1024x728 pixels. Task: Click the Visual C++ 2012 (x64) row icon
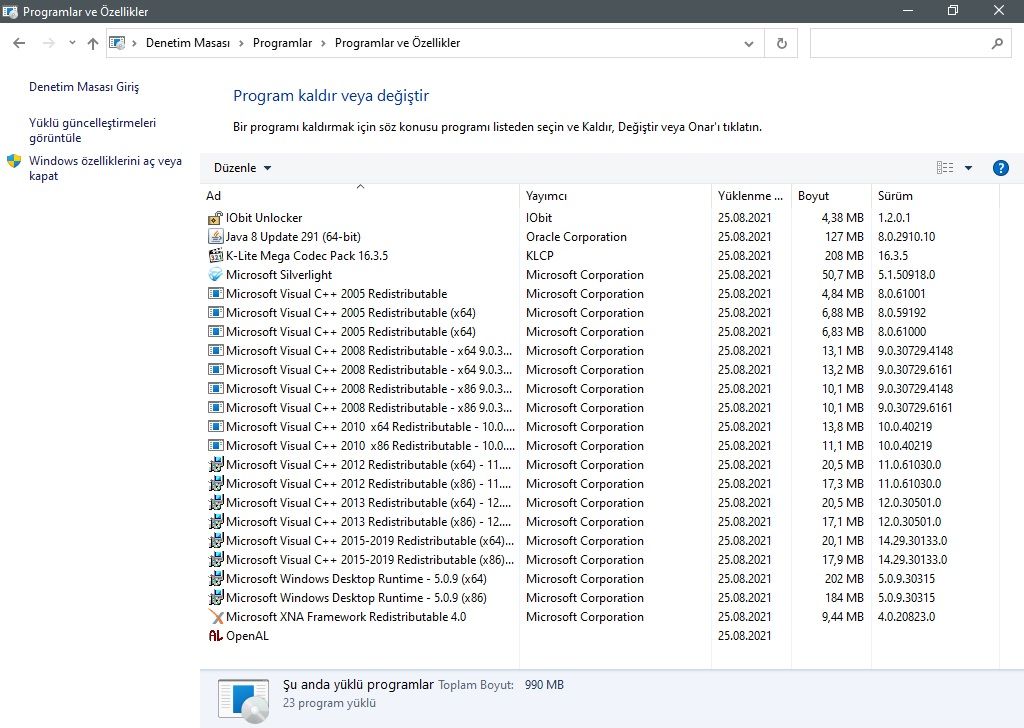[x=216, y=465]
